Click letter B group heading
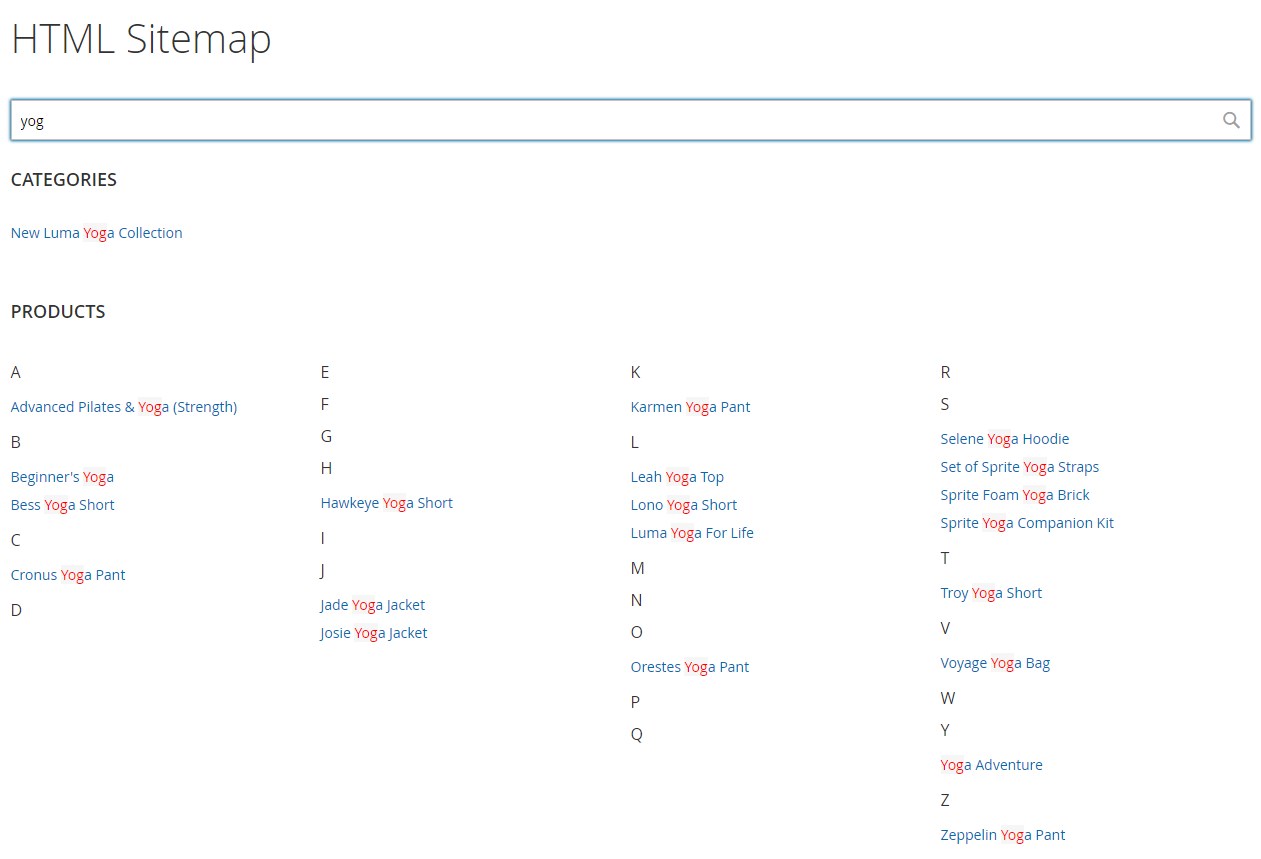 tap(16, 442)
